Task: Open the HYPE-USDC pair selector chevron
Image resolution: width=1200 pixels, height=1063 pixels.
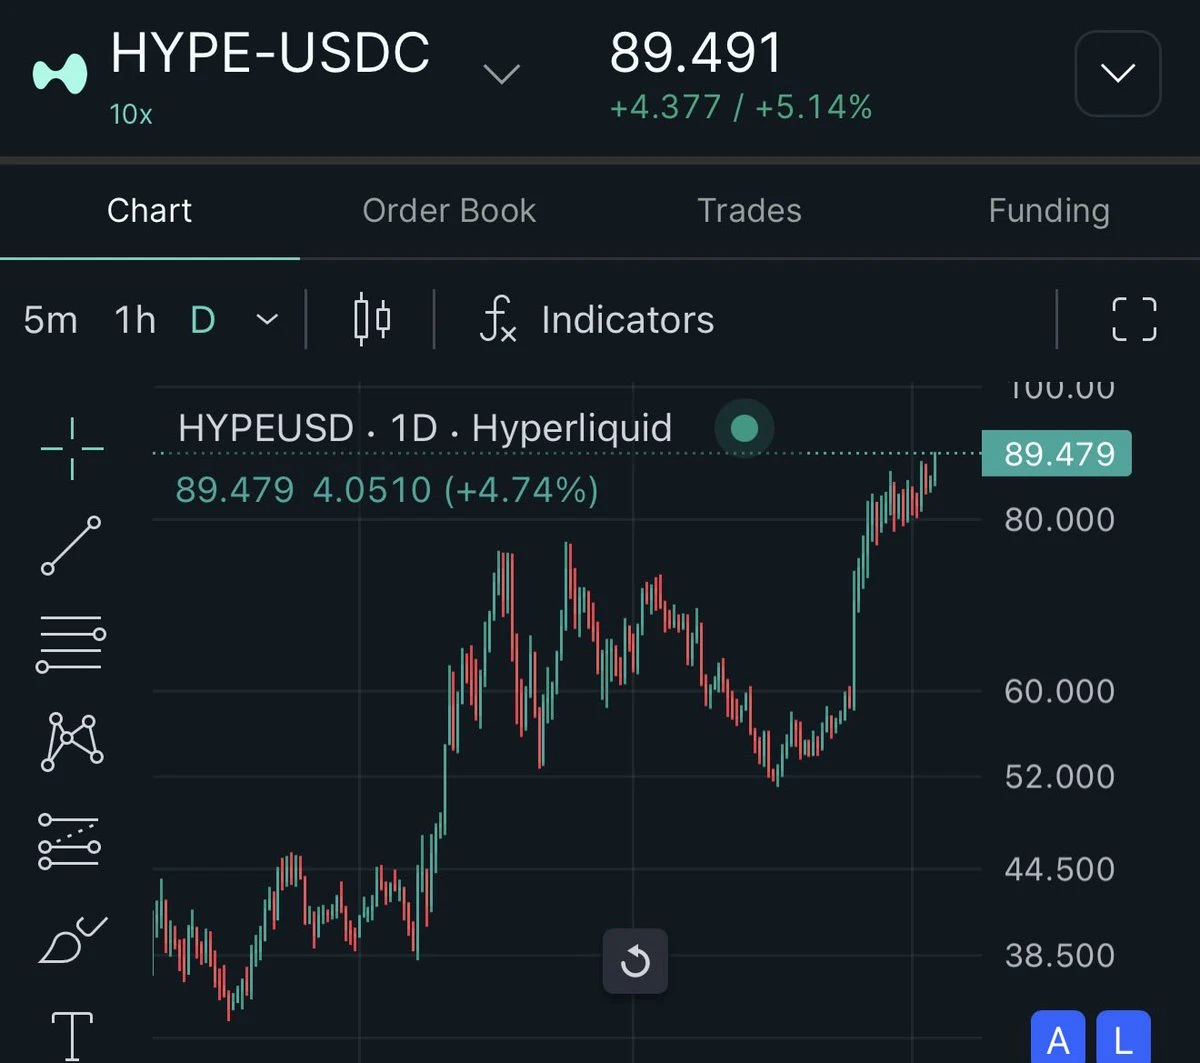Action: coord(501,75)
